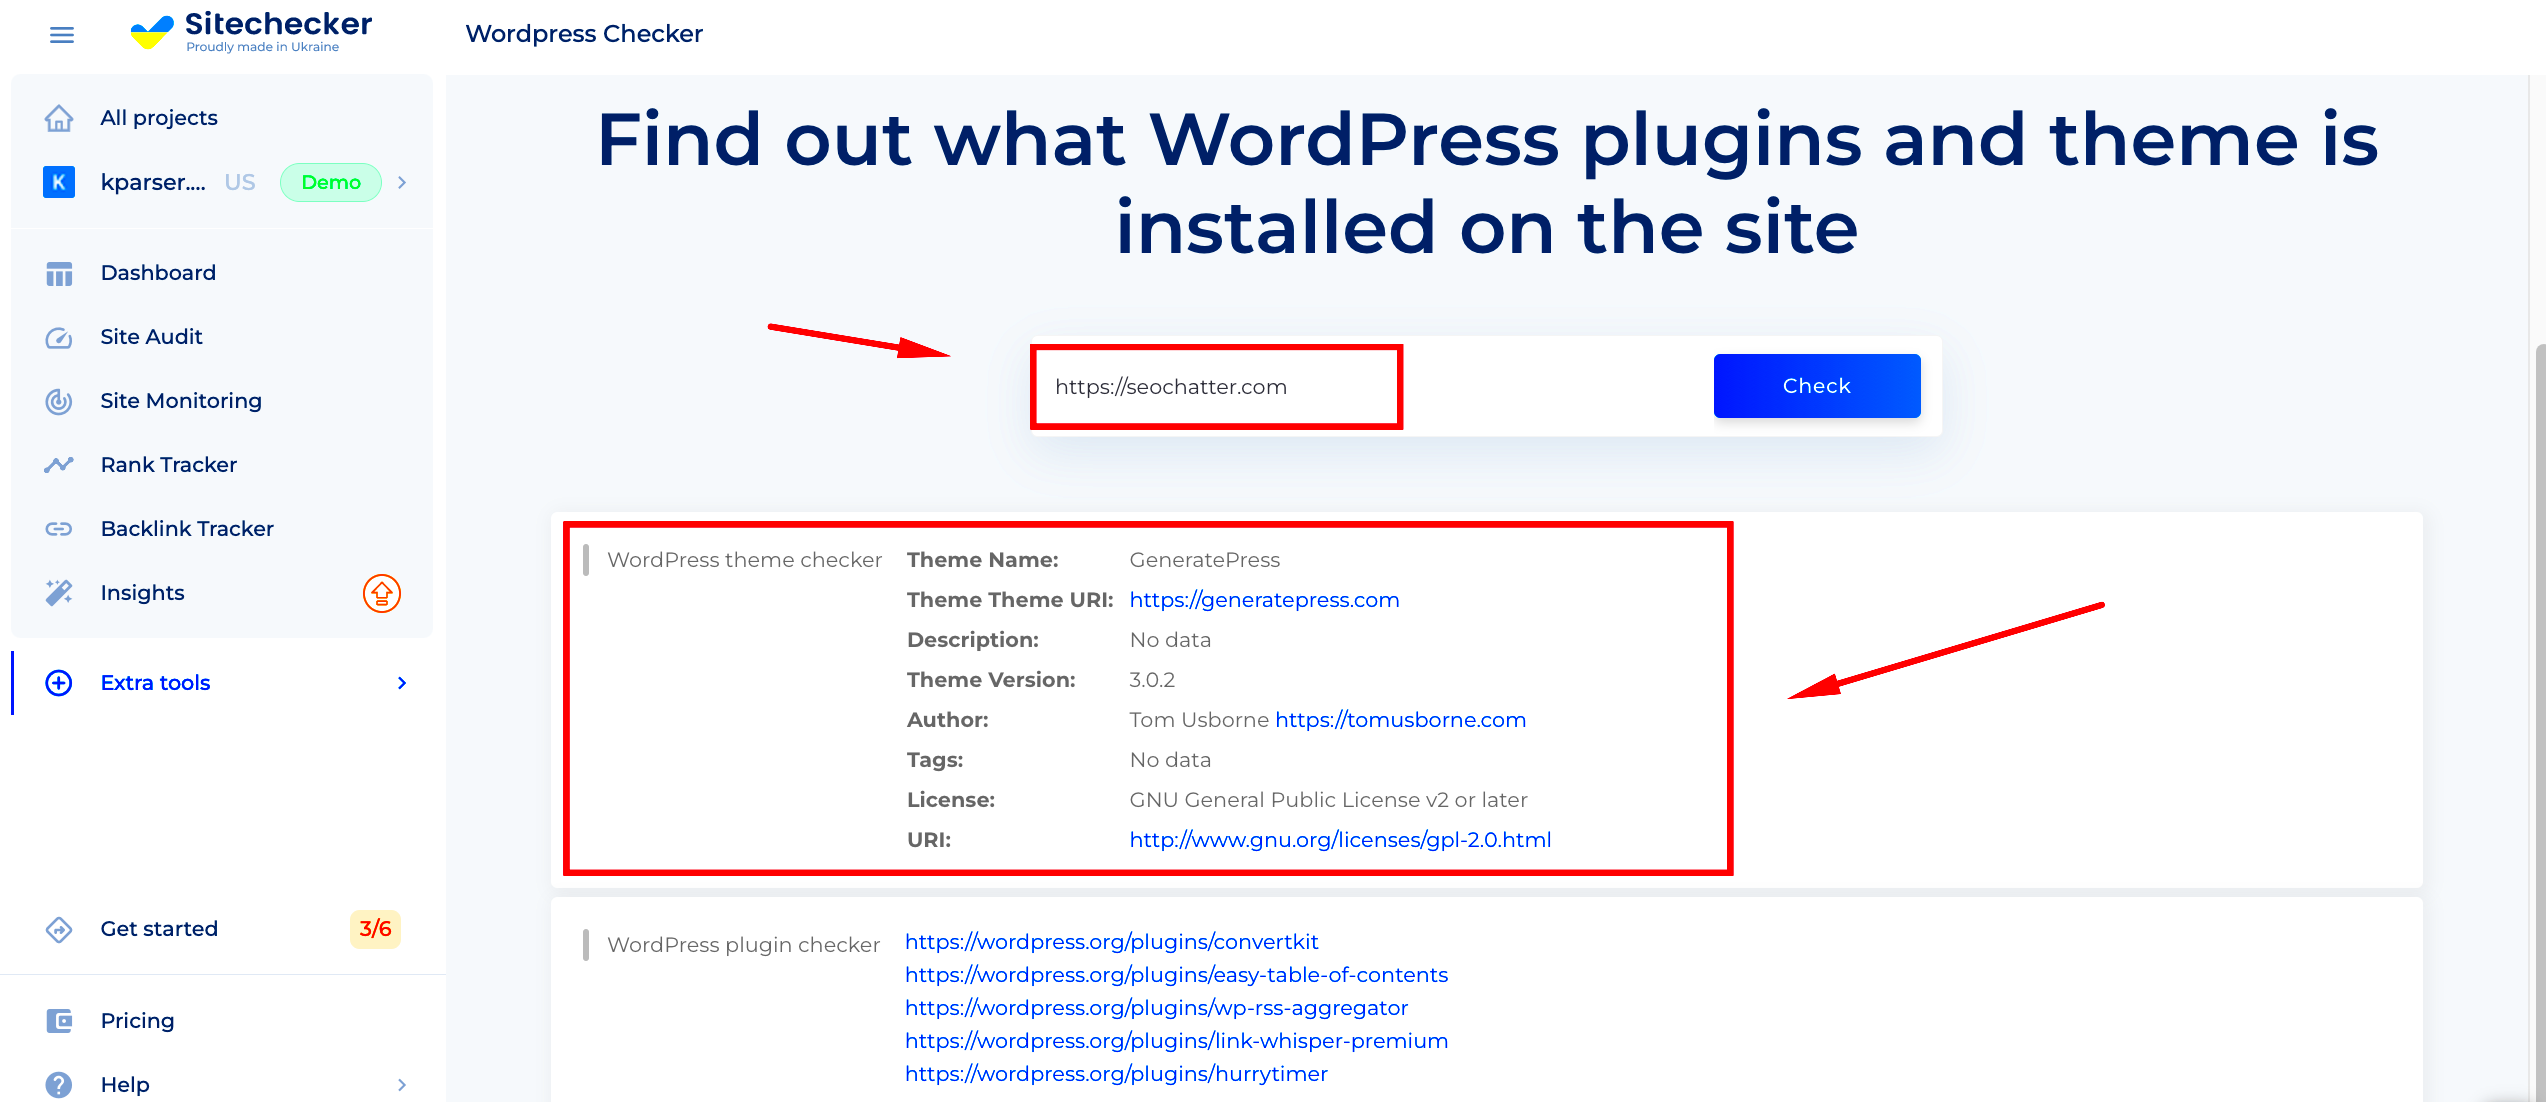Click the 3/6 progress badge
This screenshot has height=1102, width=2546.
[x=375, y=929]
